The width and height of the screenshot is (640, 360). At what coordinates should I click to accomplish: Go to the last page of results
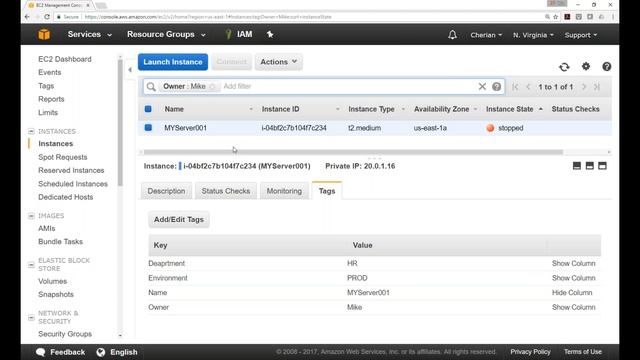(x=597, y=87)
